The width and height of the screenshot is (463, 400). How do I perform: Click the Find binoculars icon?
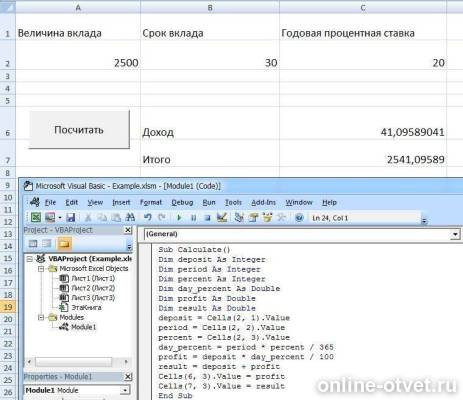(x=130, y=218)
